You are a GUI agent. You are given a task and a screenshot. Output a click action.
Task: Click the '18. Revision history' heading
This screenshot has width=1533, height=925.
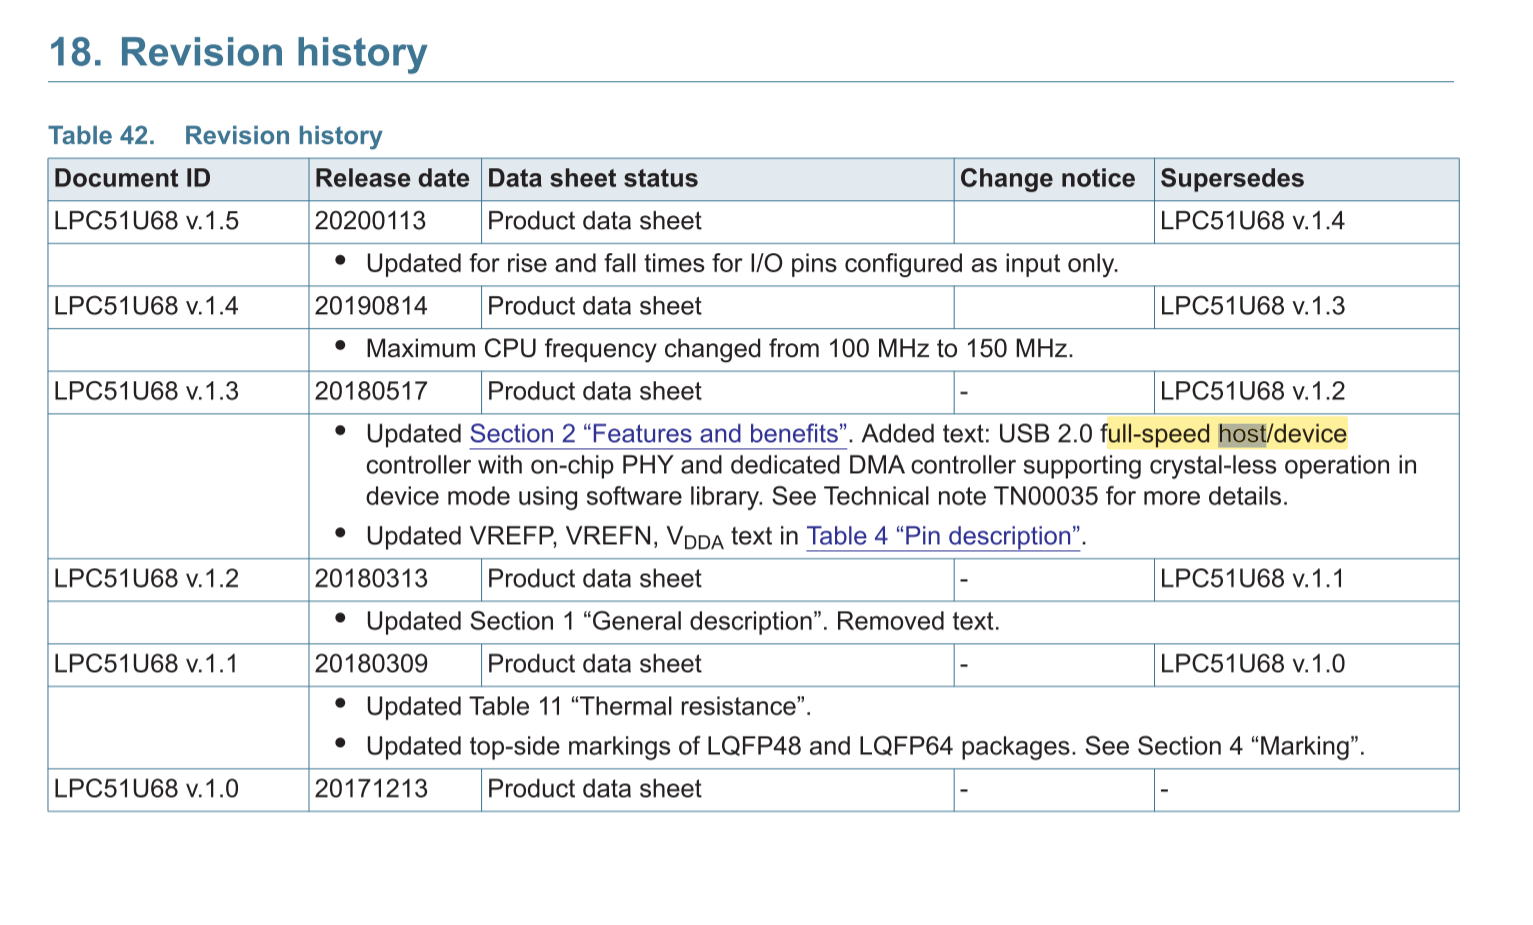tap(238, 52)
